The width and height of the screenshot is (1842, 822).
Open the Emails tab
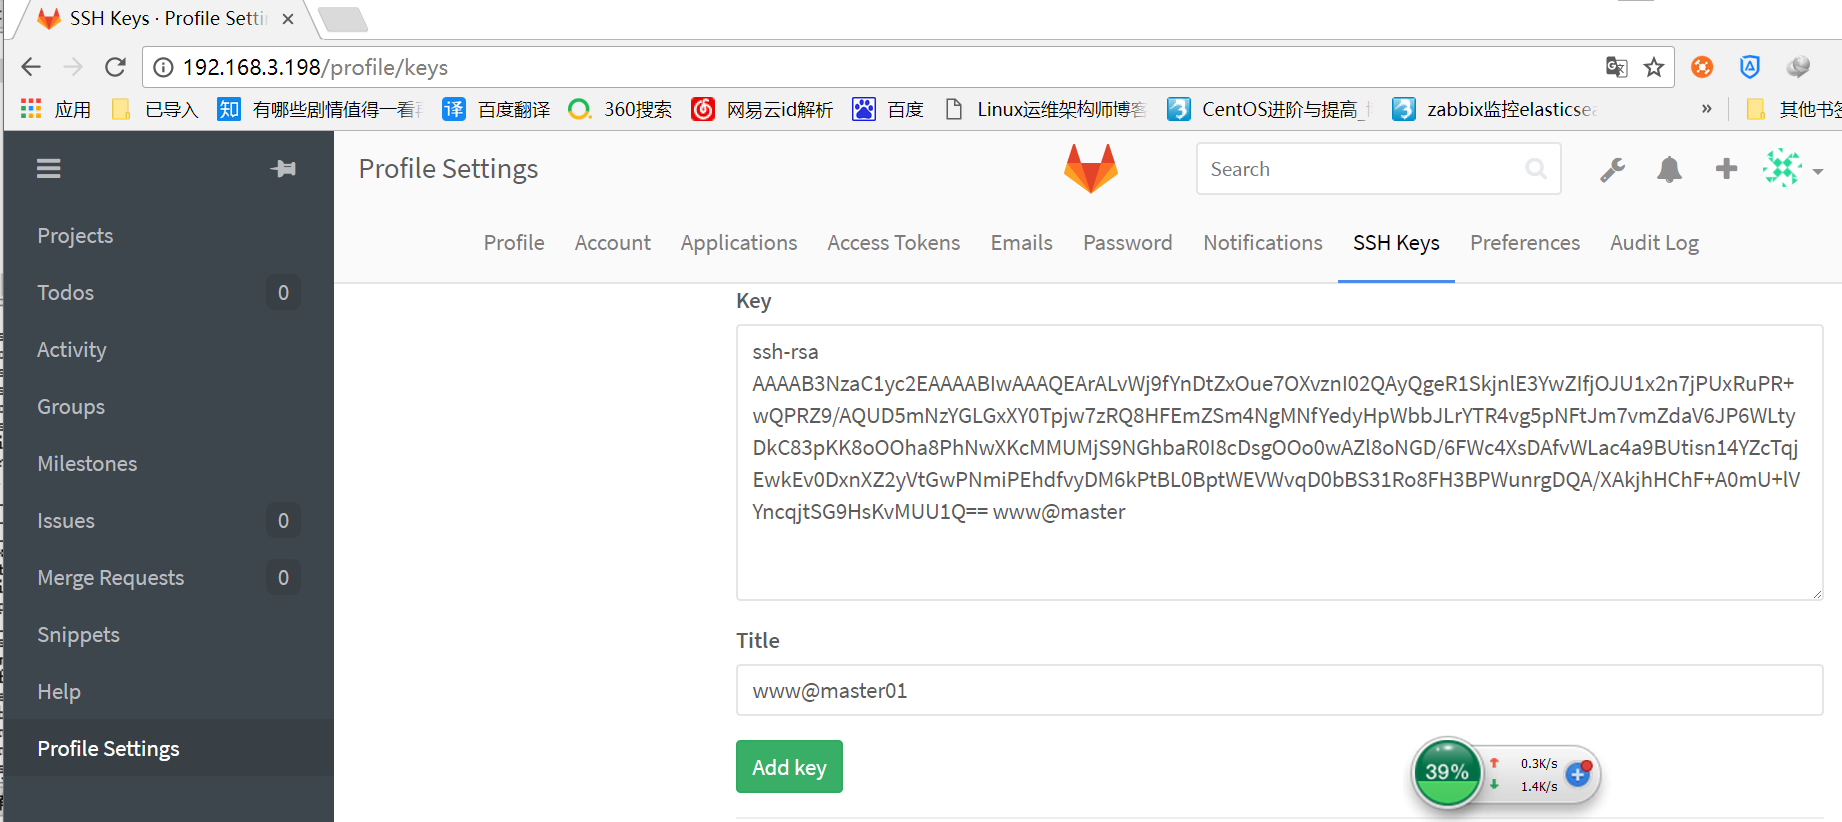tap(1021, 243)
